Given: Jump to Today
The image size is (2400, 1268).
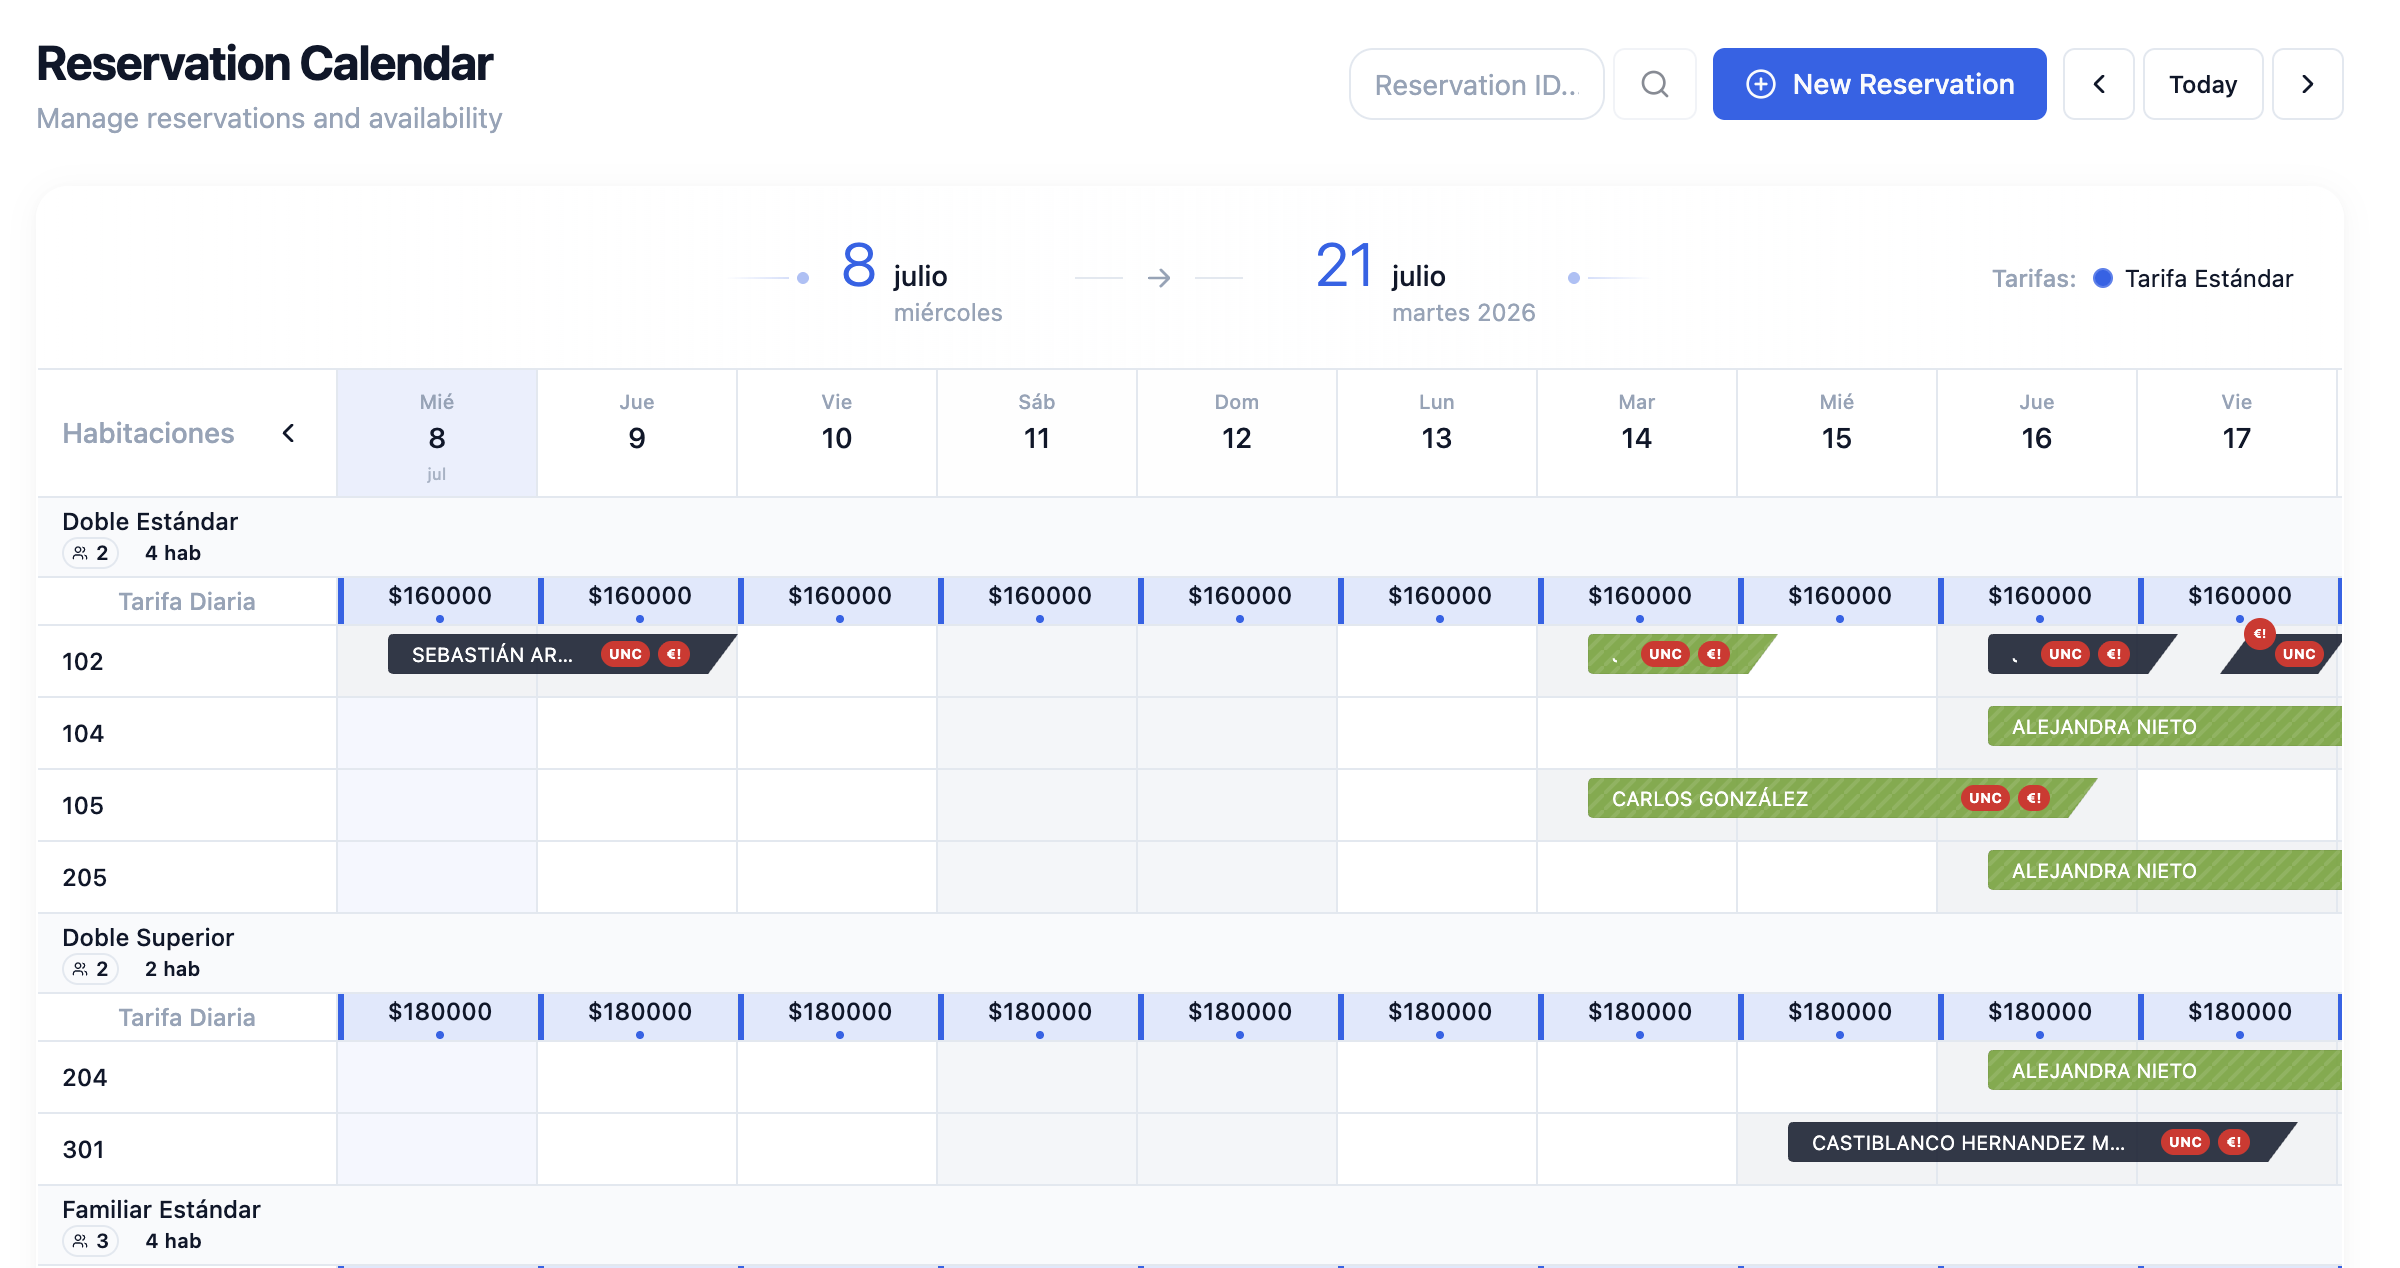Looking at the screenshot, I should coord(2203,84).
